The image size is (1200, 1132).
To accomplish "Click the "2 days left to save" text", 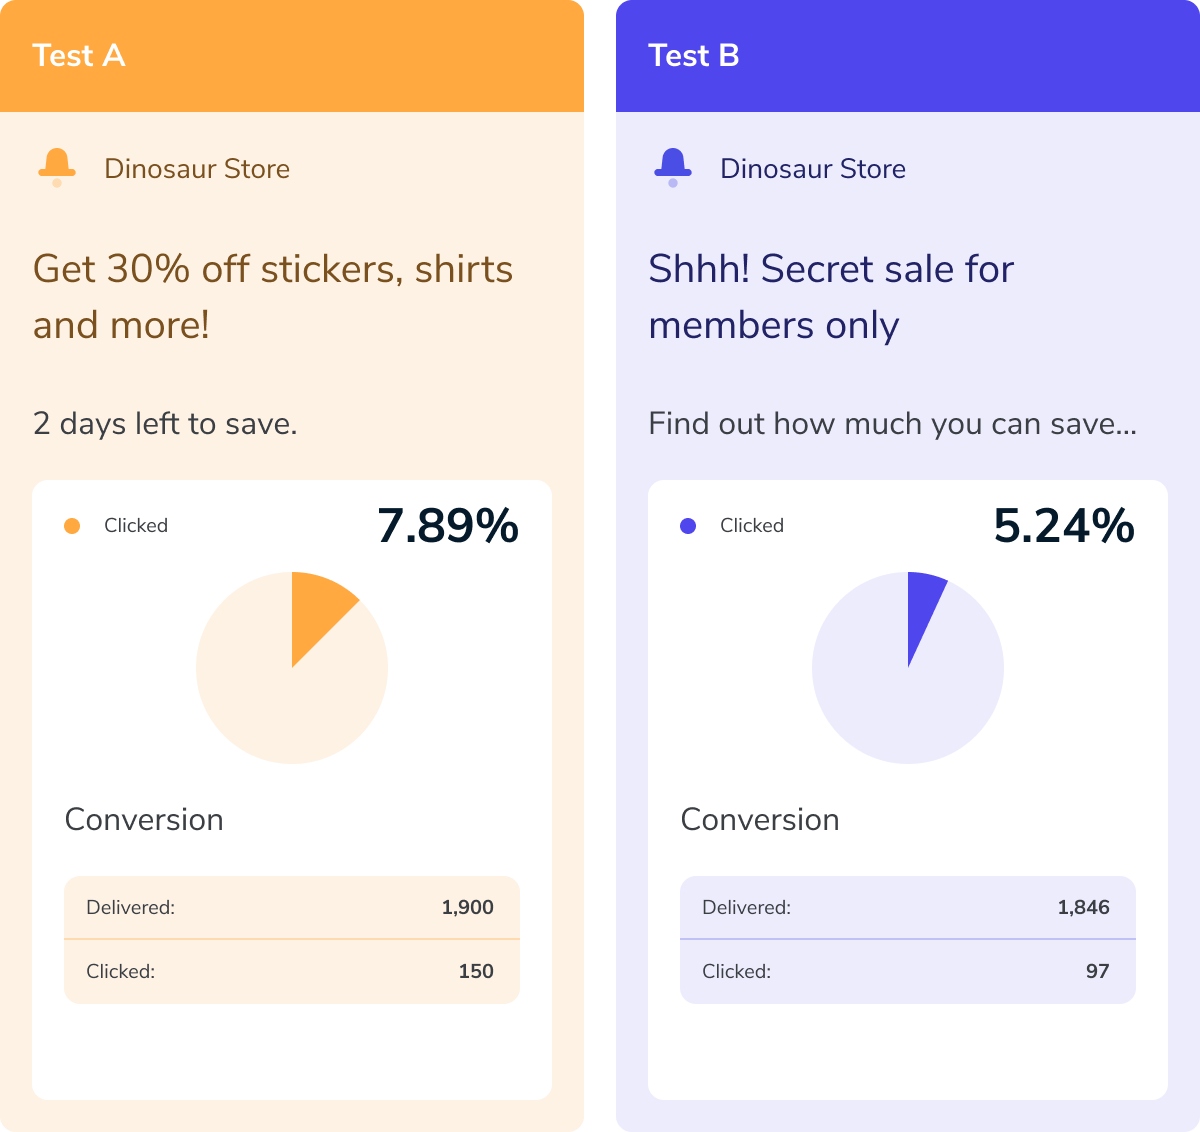I will point(165,424).
